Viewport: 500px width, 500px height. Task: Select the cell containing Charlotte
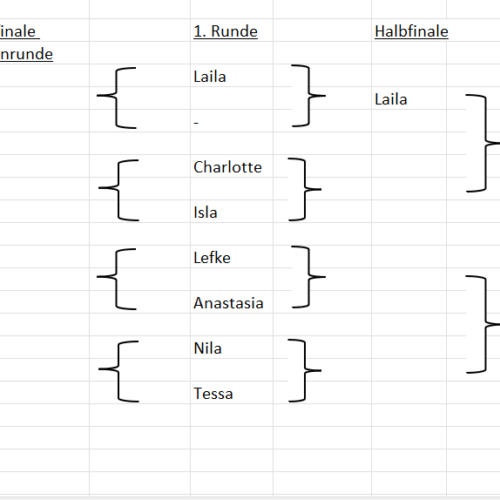232,166
